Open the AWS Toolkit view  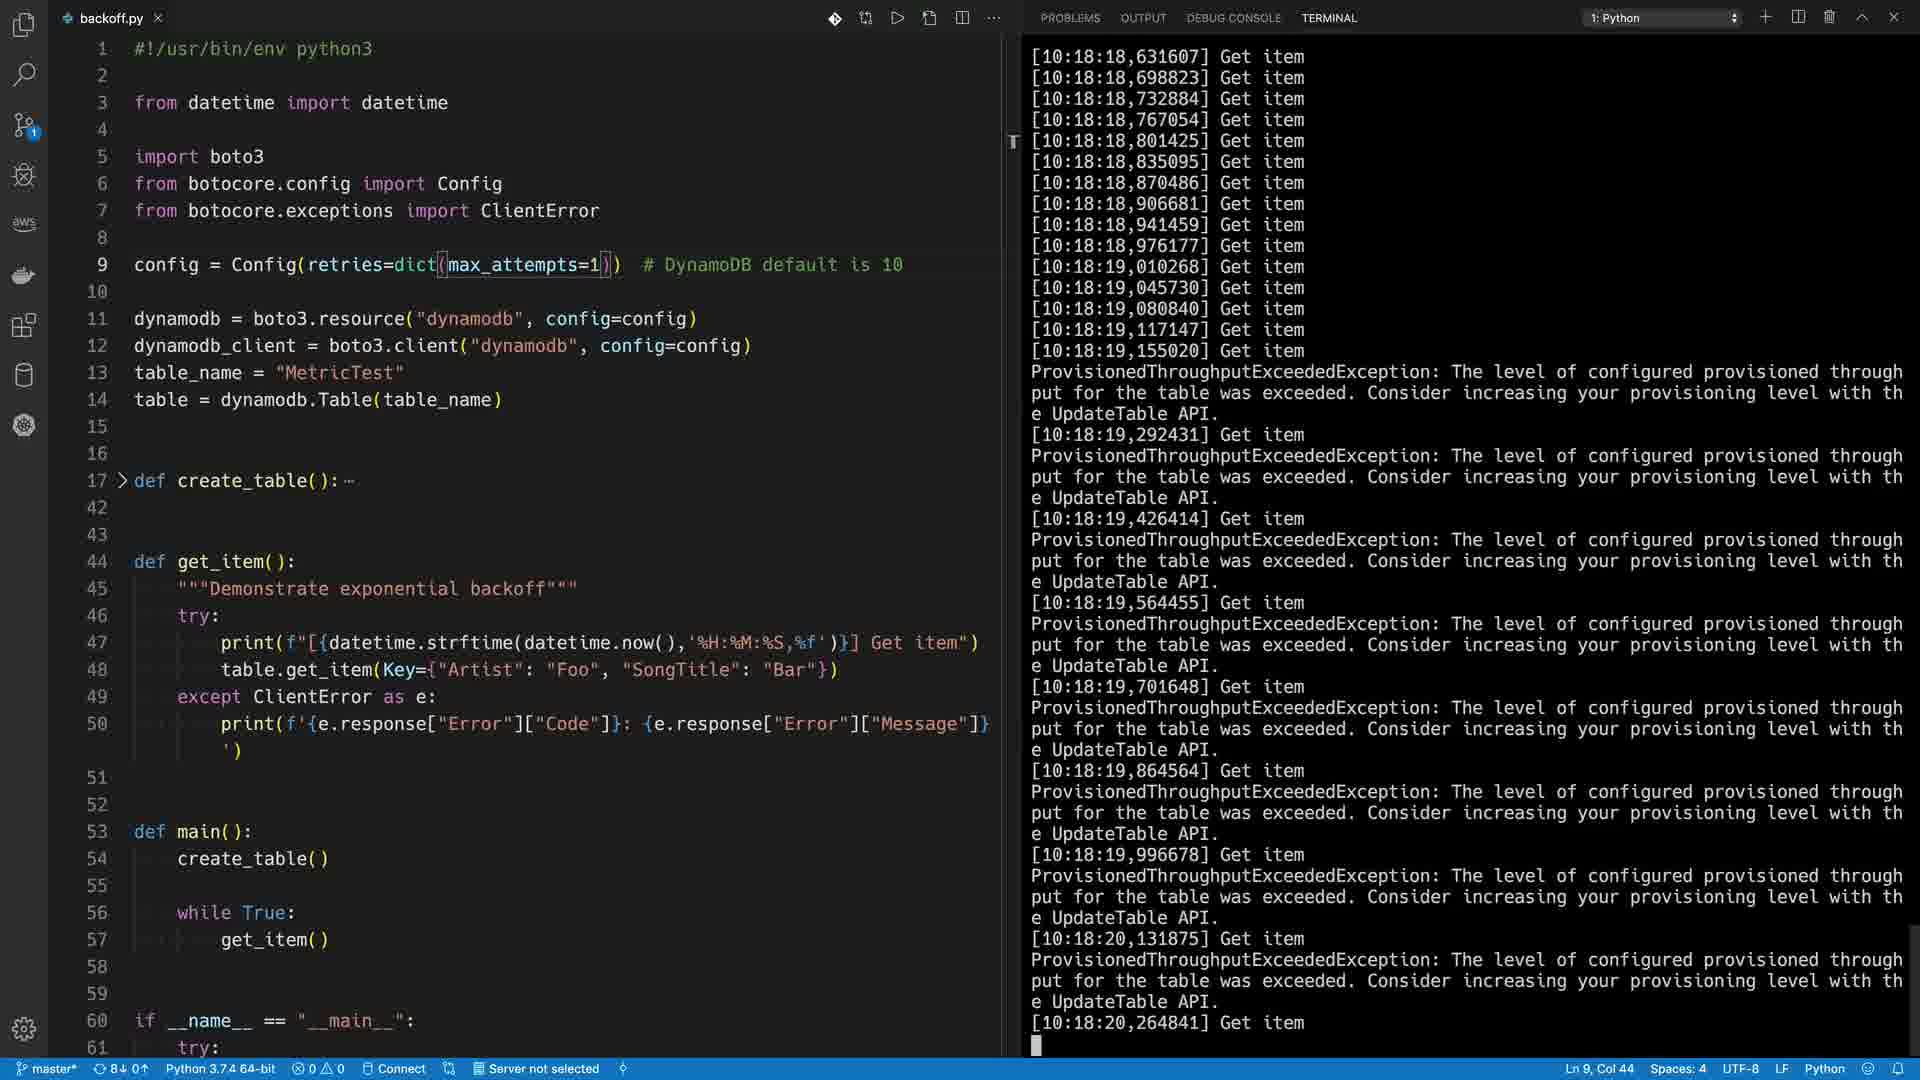(x=24, y=224)
